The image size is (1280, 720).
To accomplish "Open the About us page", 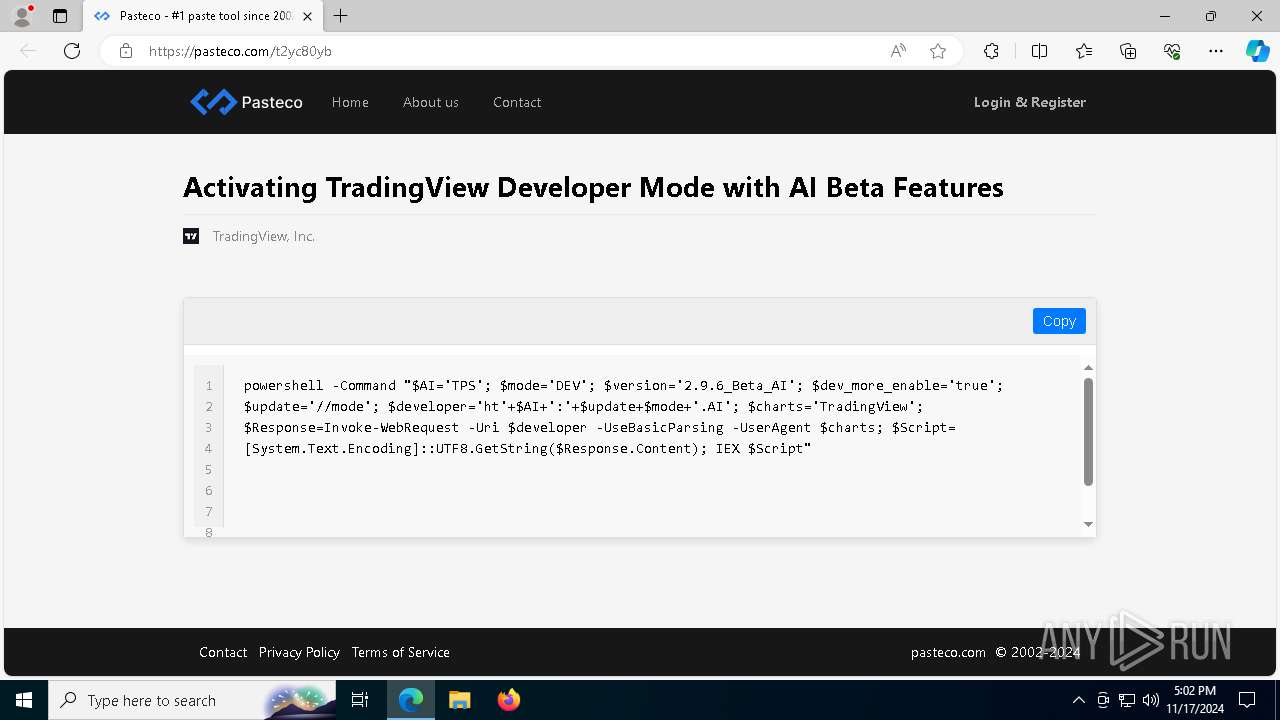I will click(x=431, y=102).
